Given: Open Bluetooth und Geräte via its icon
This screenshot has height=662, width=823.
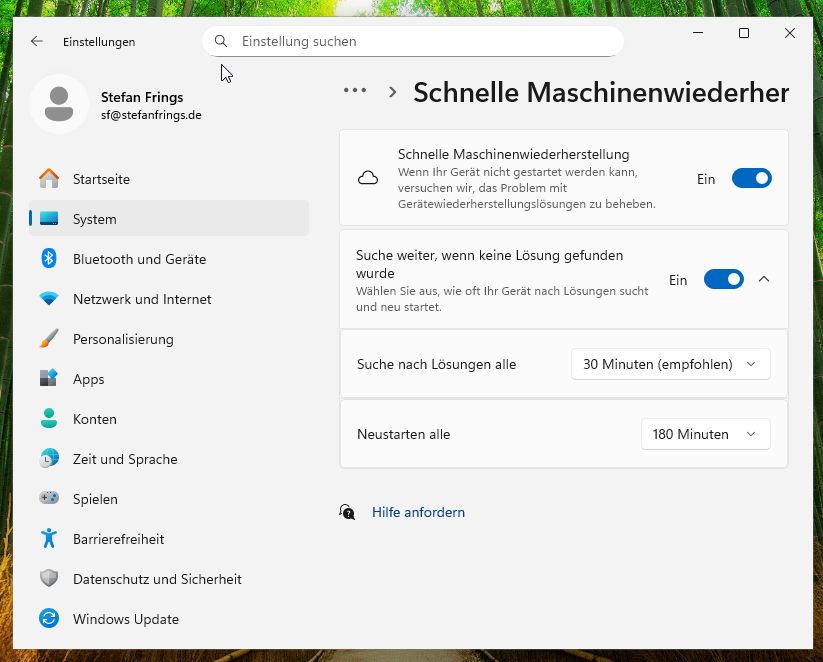Looking at the screenshot, I should 49,259.
